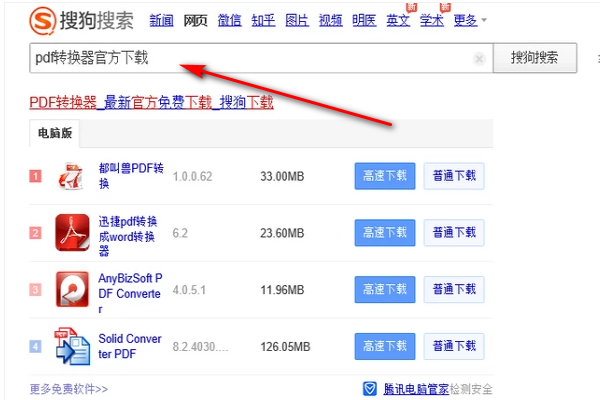Expand the 更多 dropdown menu
The image size is (600, 400).
point(470,20)
